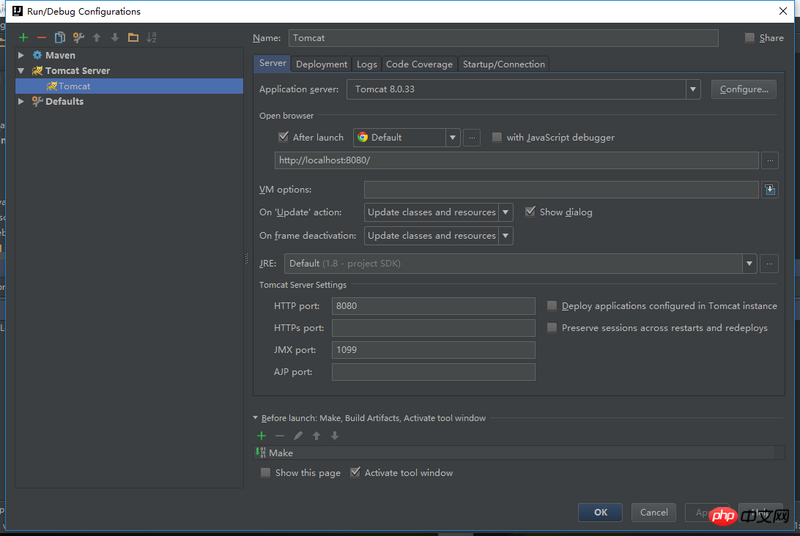800x536 pixels.
Task: Add a Before launch task with the green plus
Action: point(262,436)
